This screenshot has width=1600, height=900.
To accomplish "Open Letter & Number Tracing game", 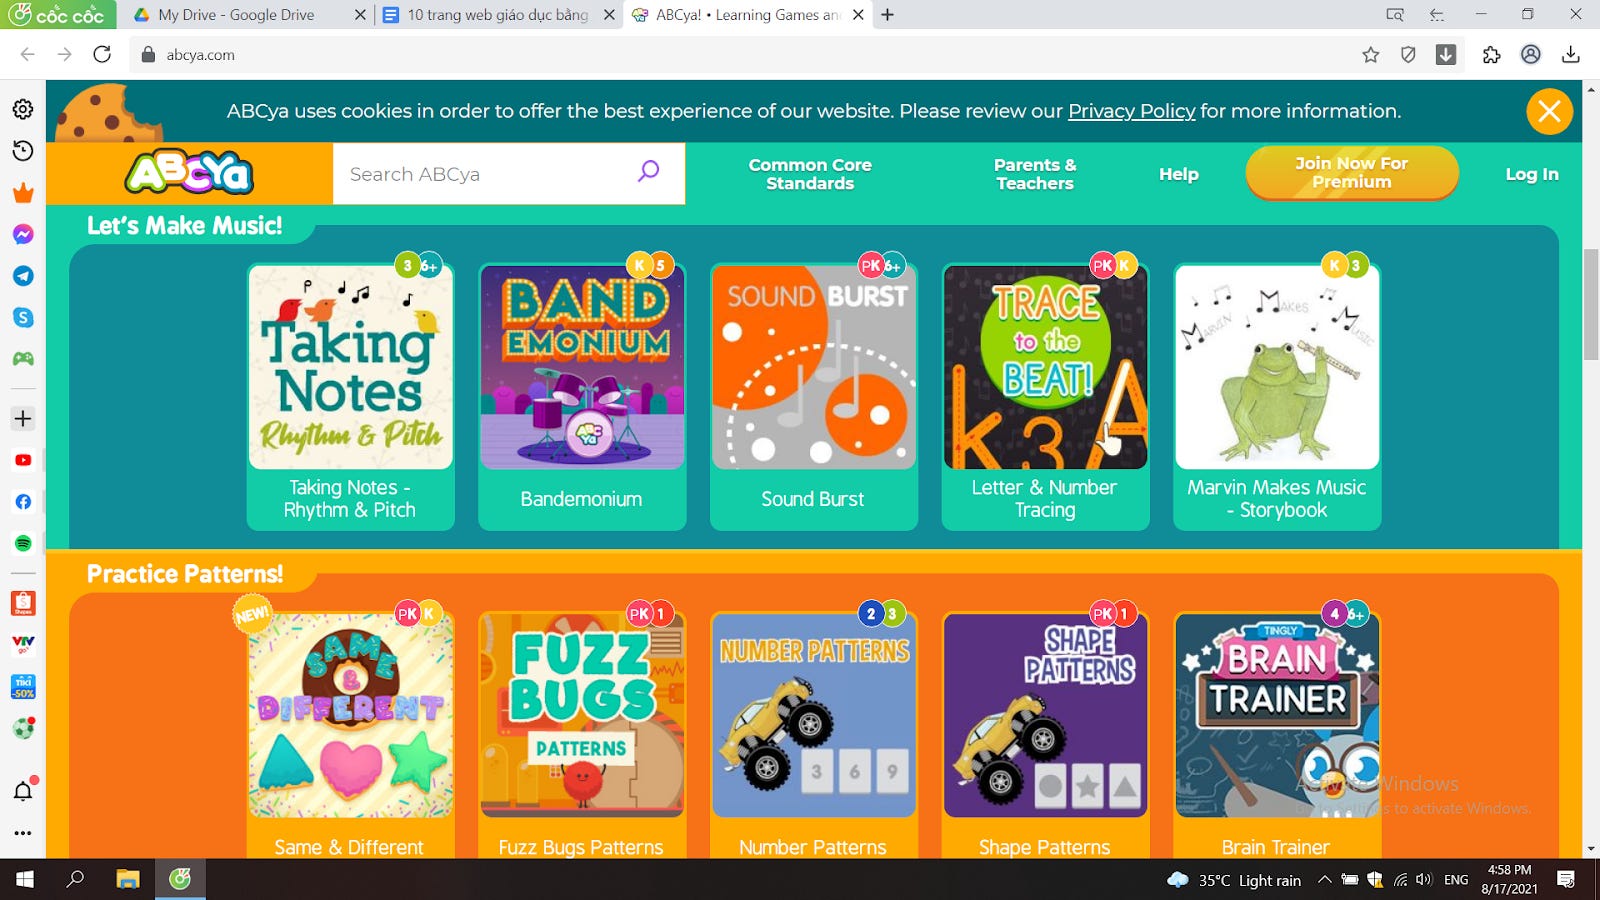I will click(1045, 396).
